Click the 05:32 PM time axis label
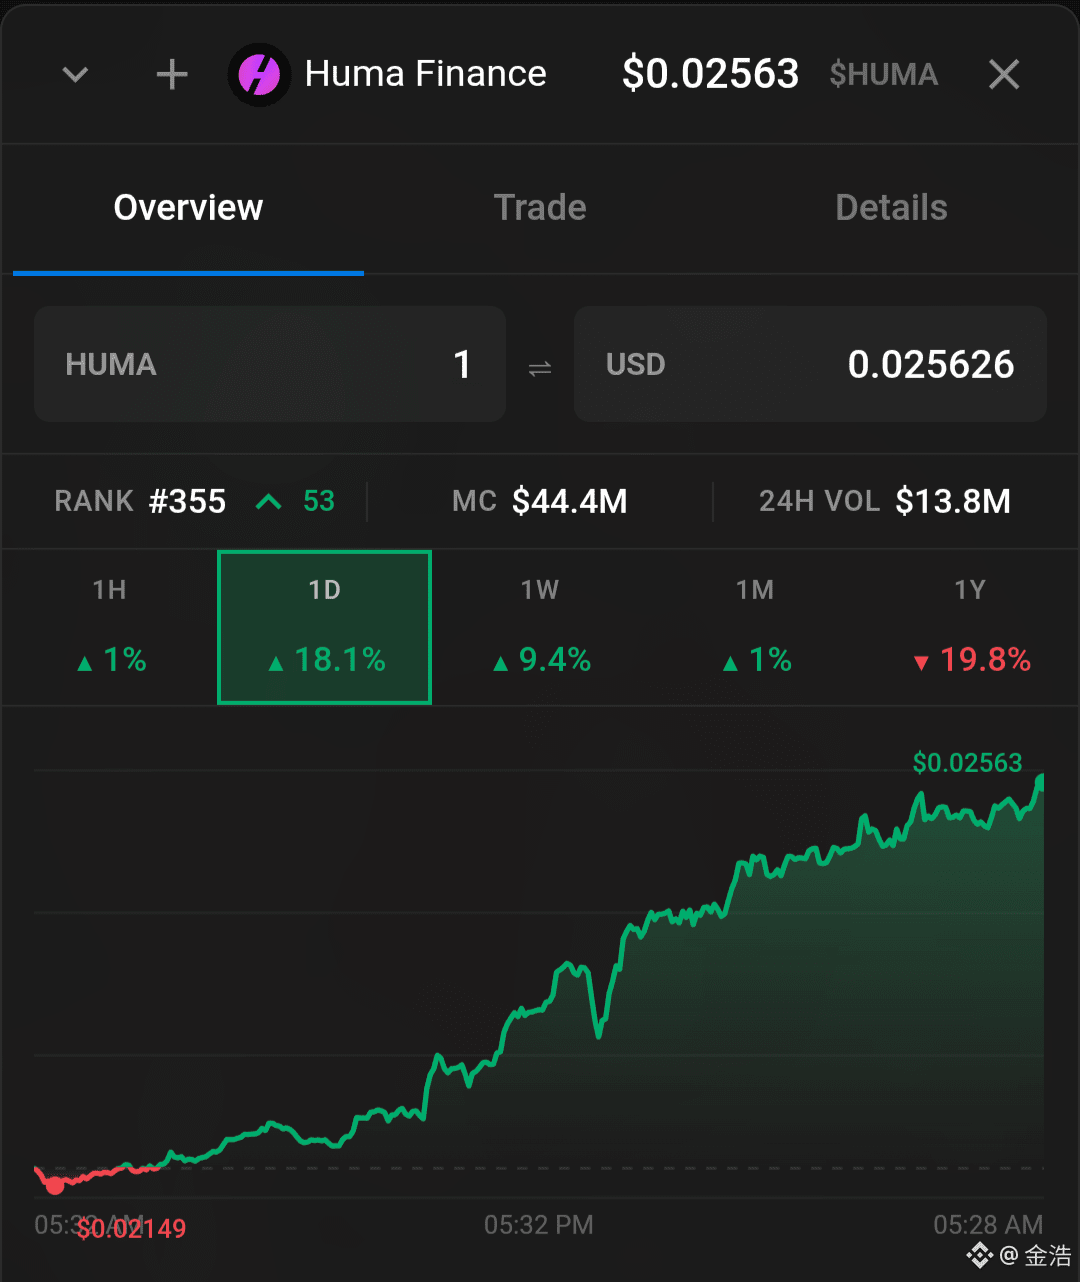 (539, 1225)
